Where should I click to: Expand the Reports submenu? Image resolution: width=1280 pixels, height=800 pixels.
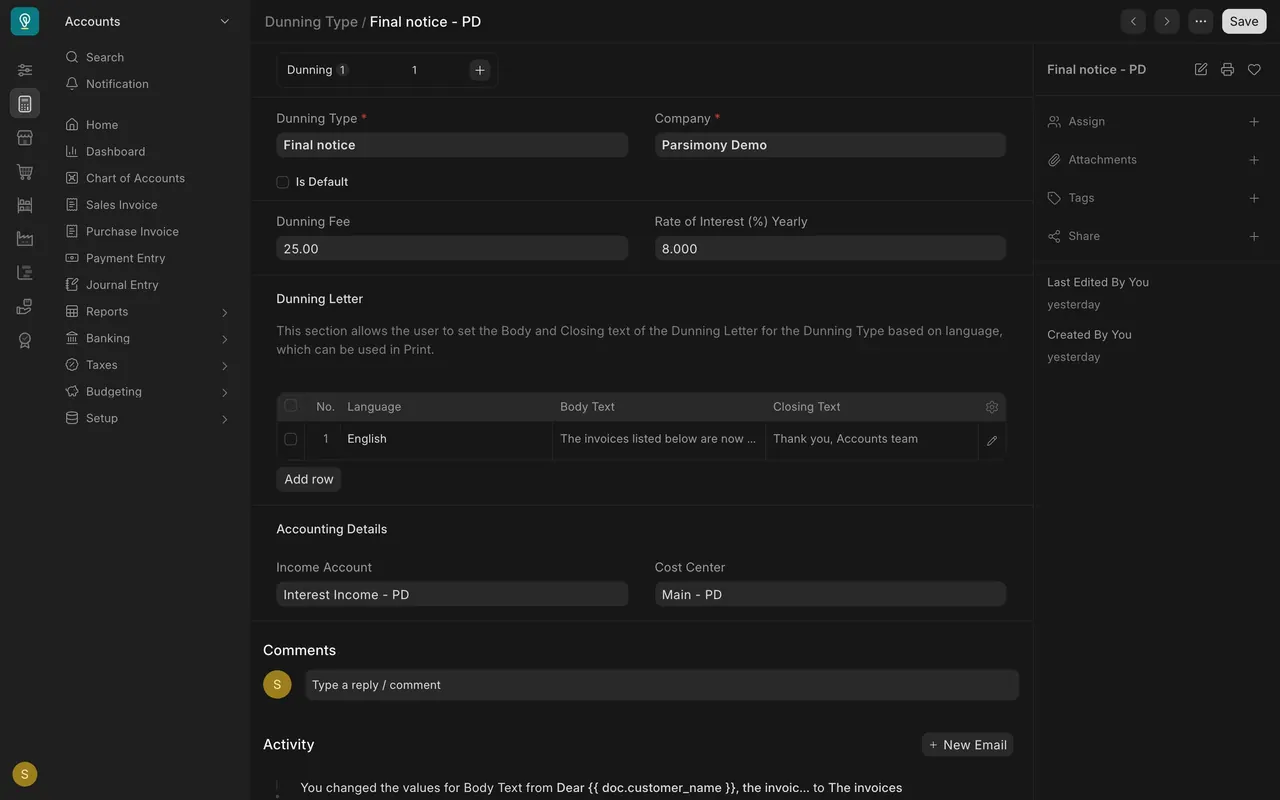tap(224, 312)
